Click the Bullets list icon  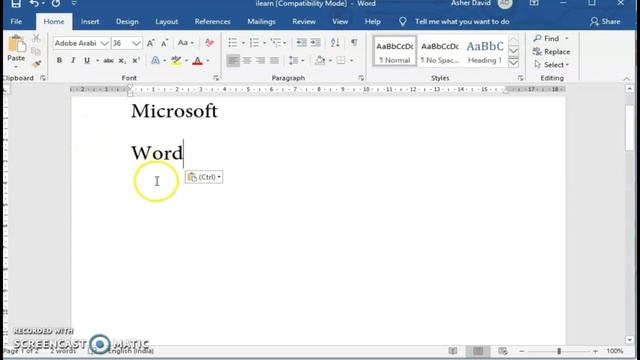point(233,42)
